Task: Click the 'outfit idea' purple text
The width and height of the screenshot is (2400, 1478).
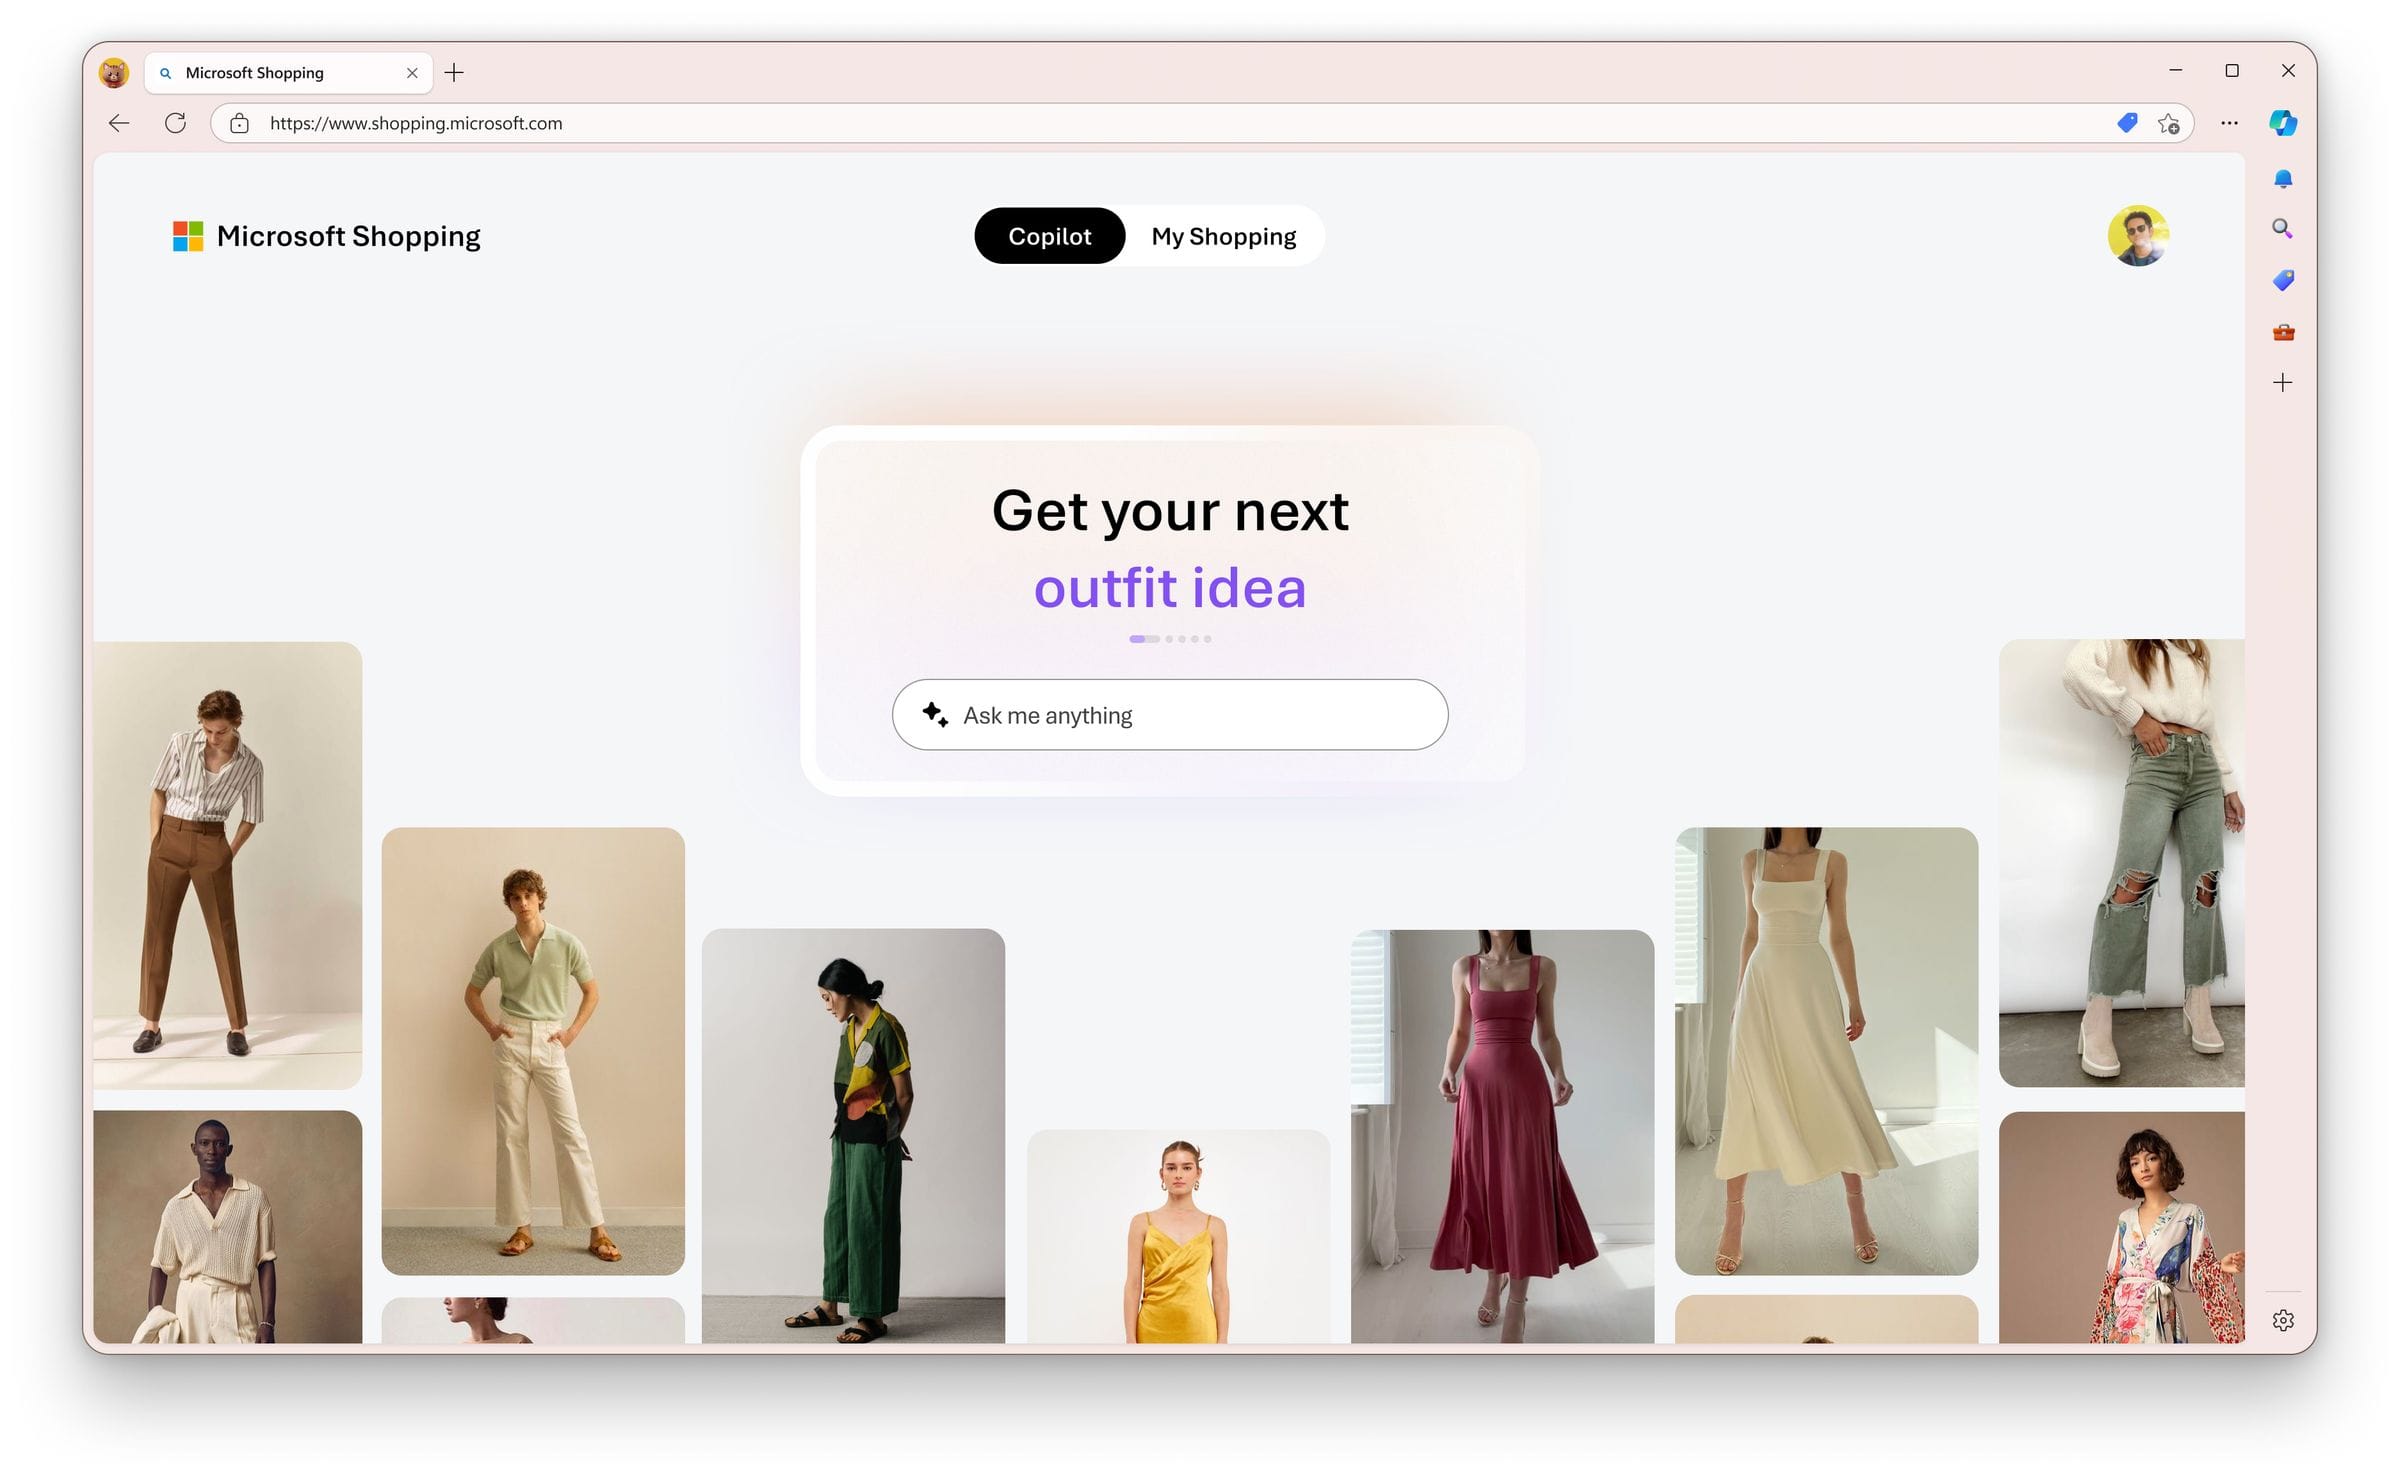Action: pyautogui.click(x=1170, y=587)
